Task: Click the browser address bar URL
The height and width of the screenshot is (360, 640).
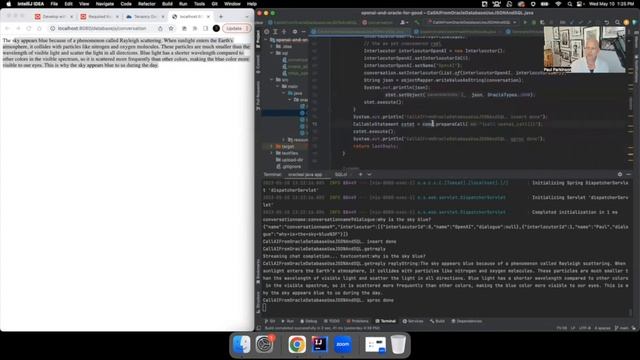Action: [102, 28]
